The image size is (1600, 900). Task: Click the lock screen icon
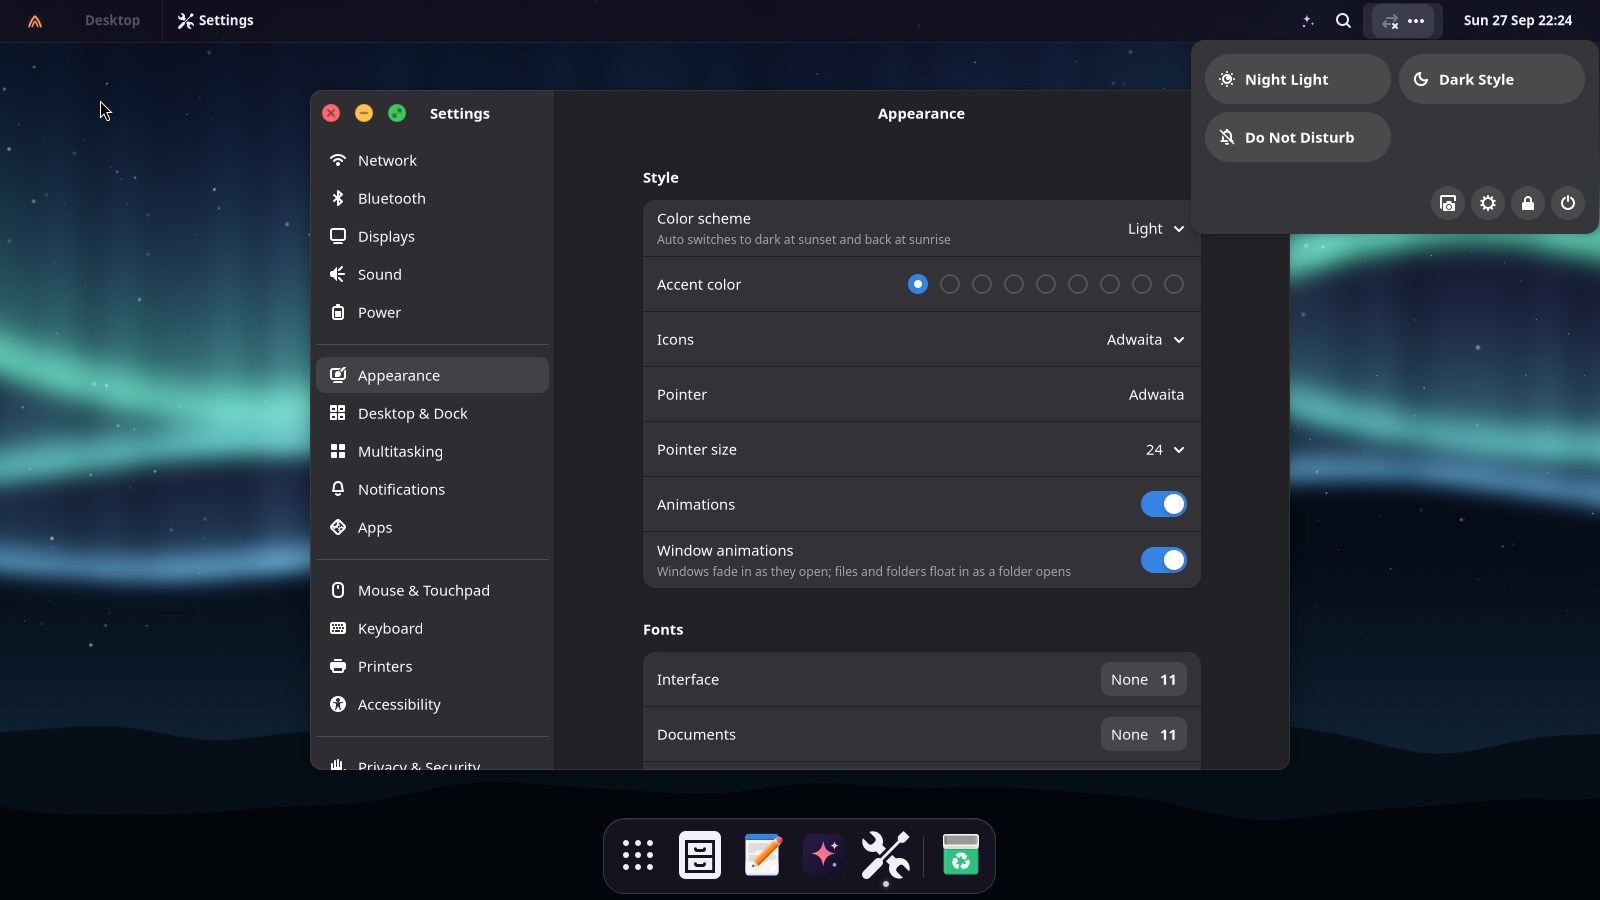coord(1528,203)
